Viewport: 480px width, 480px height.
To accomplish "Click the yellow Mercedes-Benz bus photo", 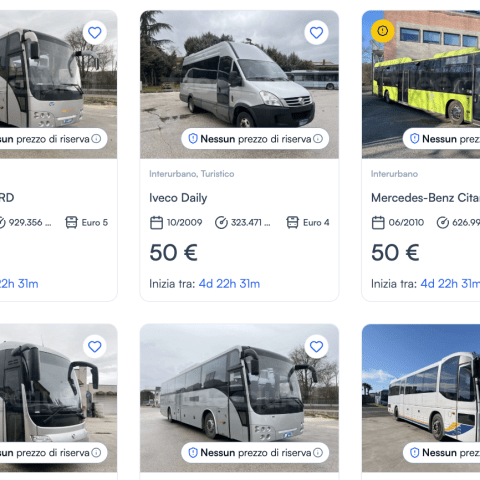I will (421, 84).
